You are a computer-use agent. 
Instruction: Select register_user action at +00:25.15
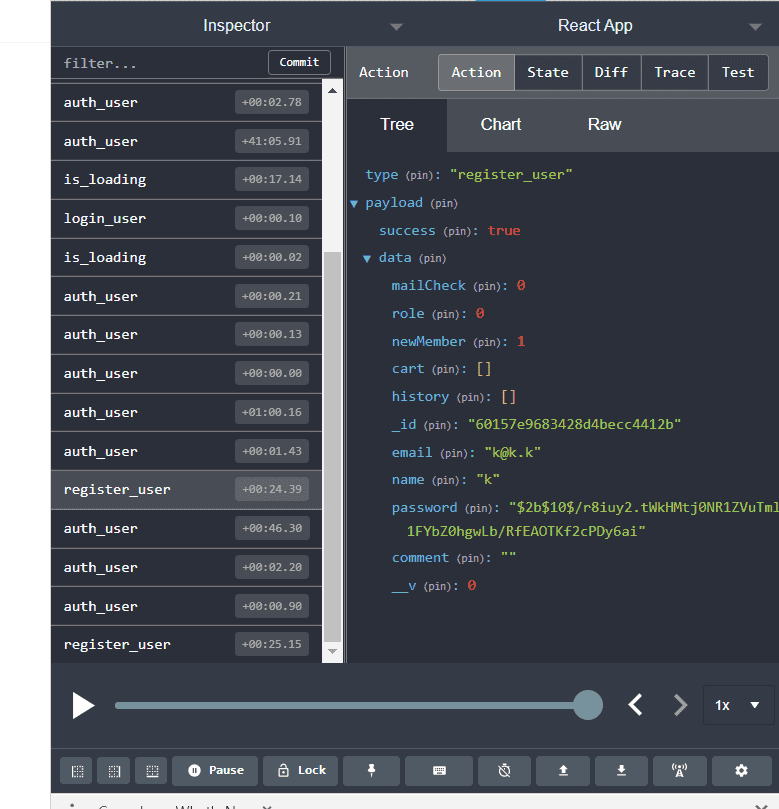tap(186, 644)
